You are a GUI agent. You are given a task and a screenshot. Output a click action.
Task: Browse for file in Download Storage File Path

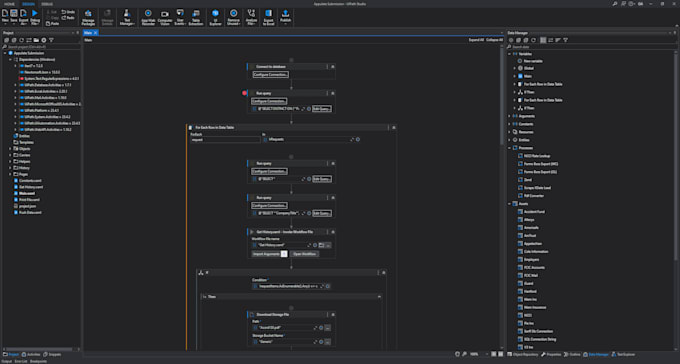click(x=327, y=328)
